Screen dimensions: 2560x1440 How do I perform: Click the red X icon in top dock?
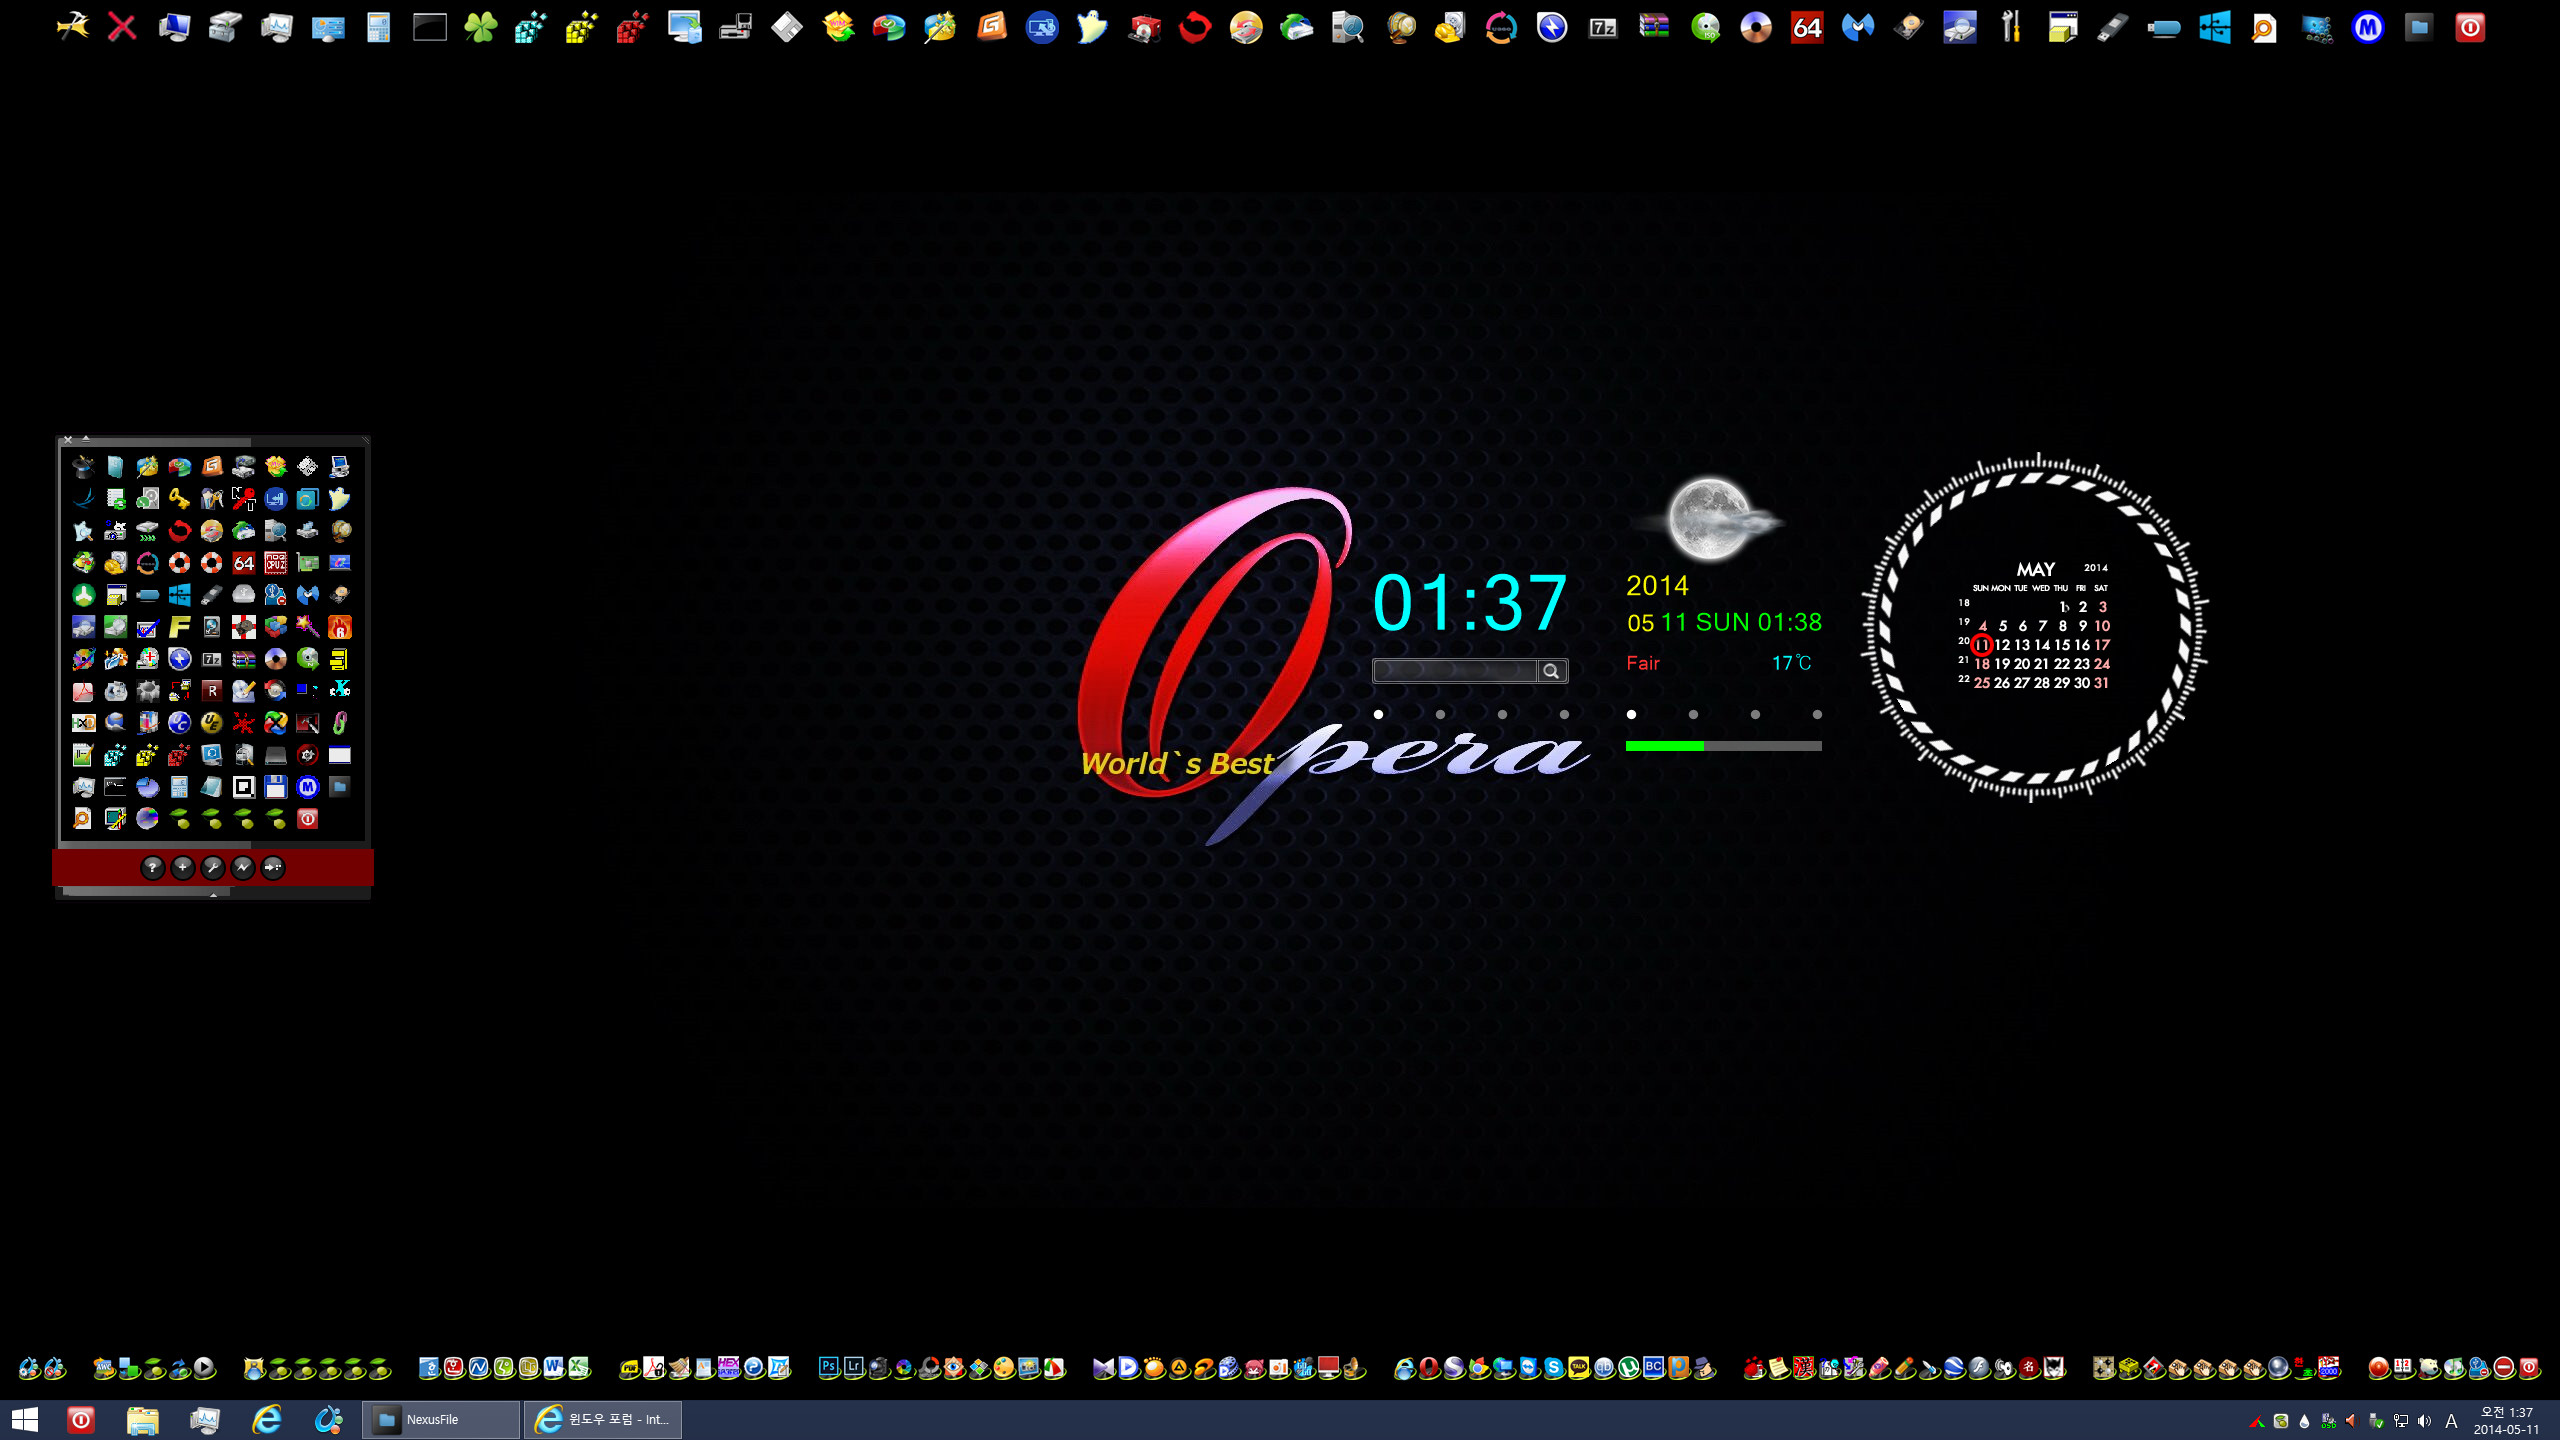[x=122, y=27]
